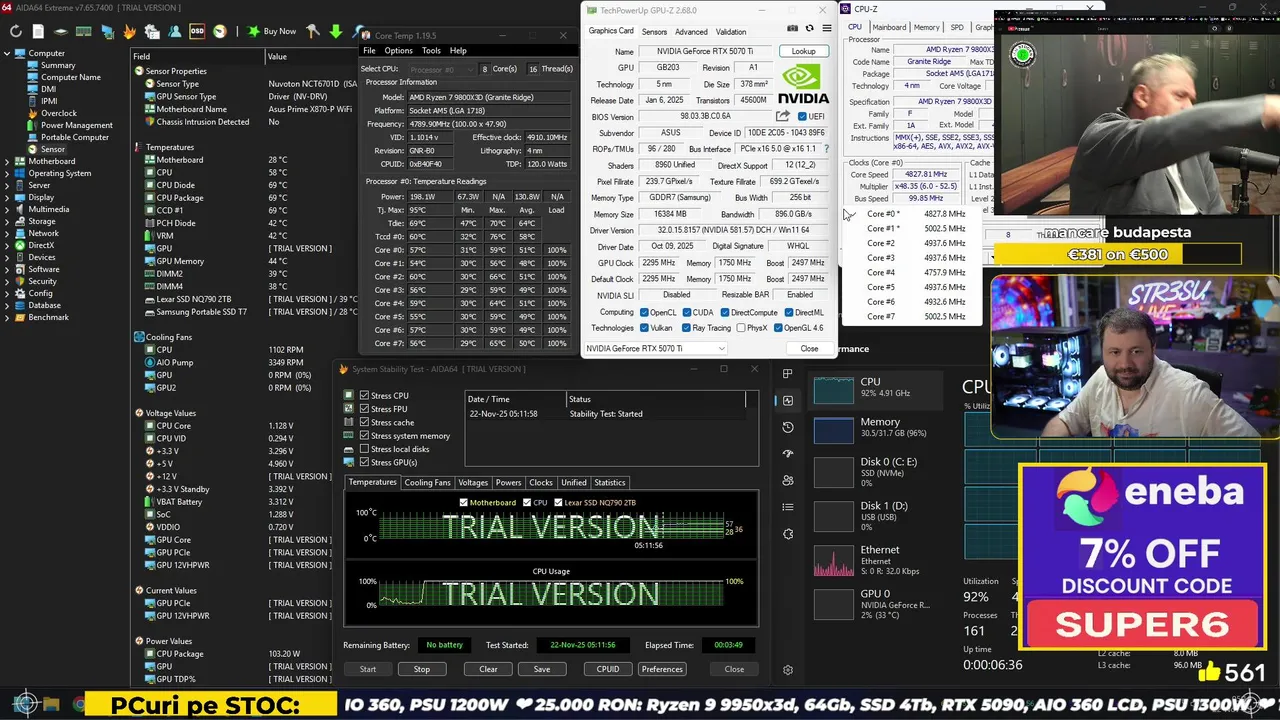Viewport: 1280px width, 720px height.
Task: Click the AIDA64 round gauge toolbar icon
Action: 219,32
